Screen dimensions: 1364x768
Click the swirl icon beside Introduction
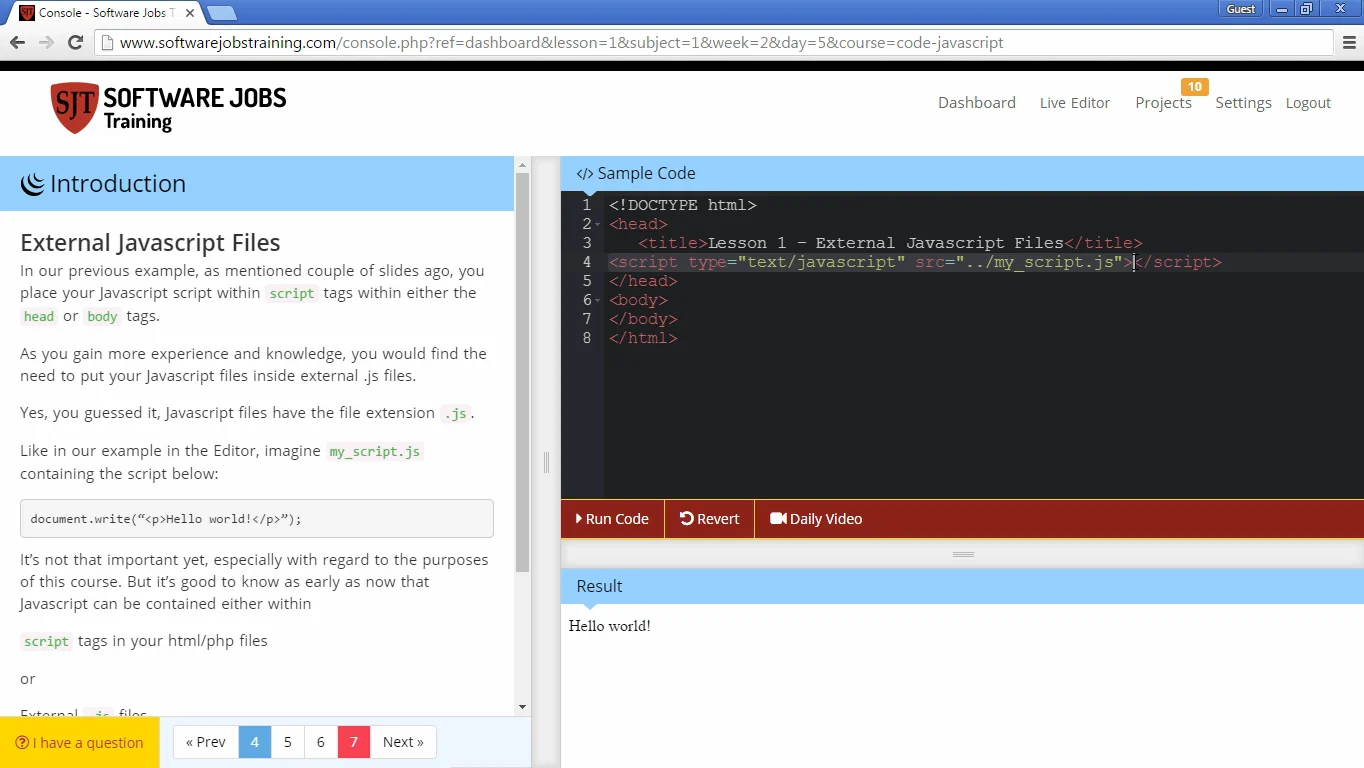(32, 184)
